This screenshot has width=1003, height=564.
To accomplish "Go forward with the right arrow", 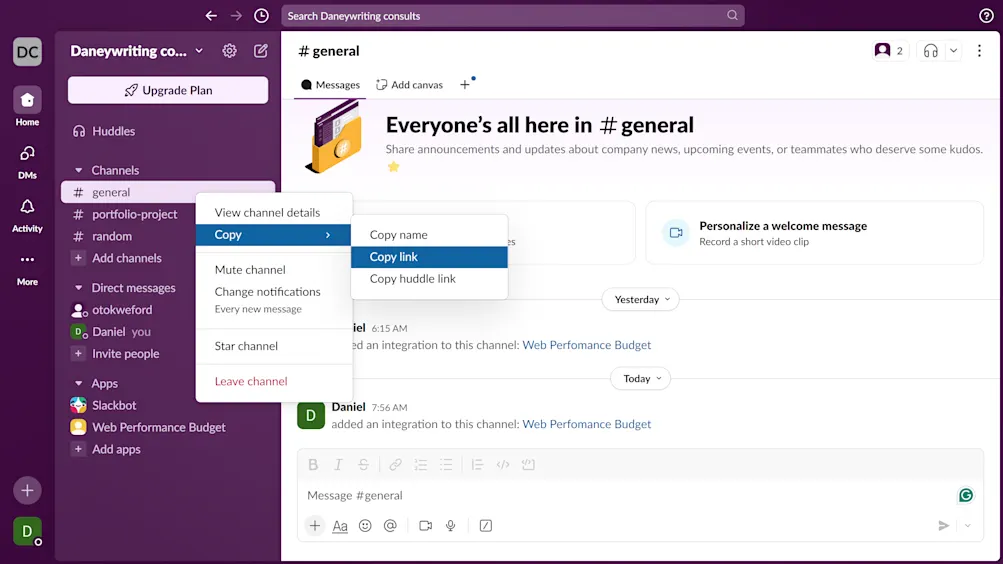I will click(236, 15).
